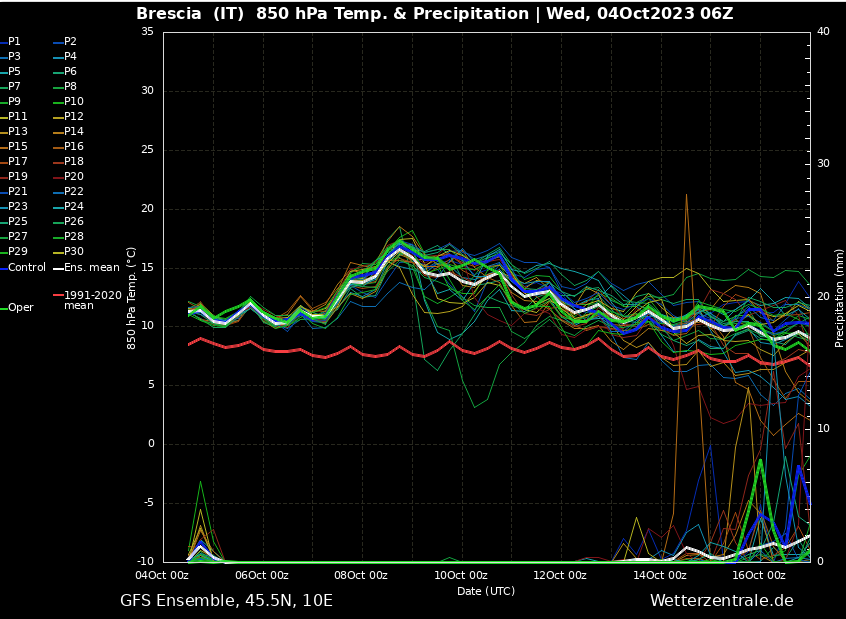Click the P16 legend entry
The image size is (846, 619).
click(69, 147)
